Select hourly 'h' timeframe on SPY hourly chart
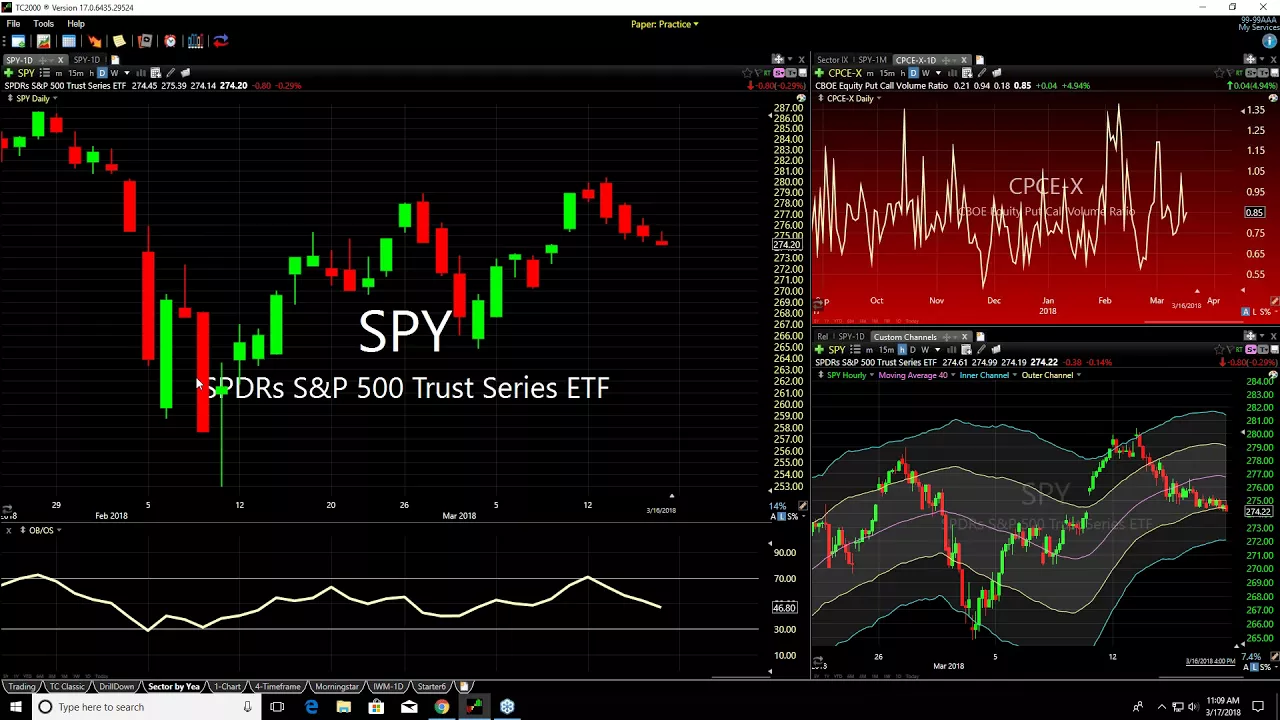Image resolution: width=1280 pixels, height=720 pixels. pos(902,350)
